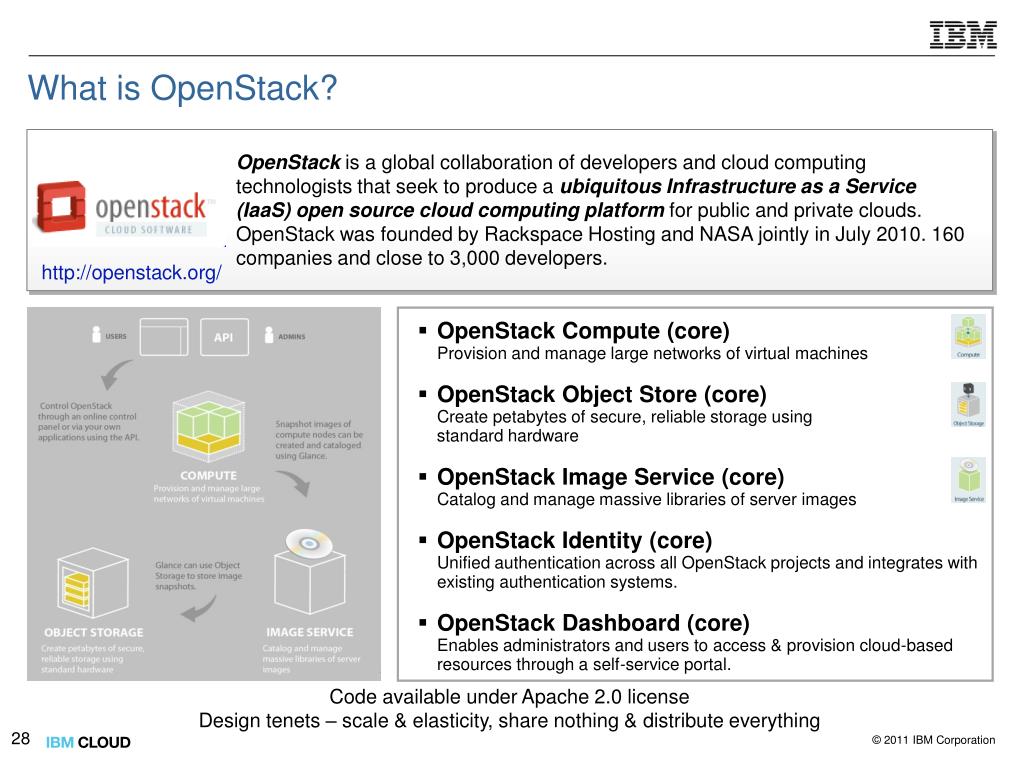Click the IBM logo in the corner
This screenshot has width=1024, height=768.
pos(963,35)
